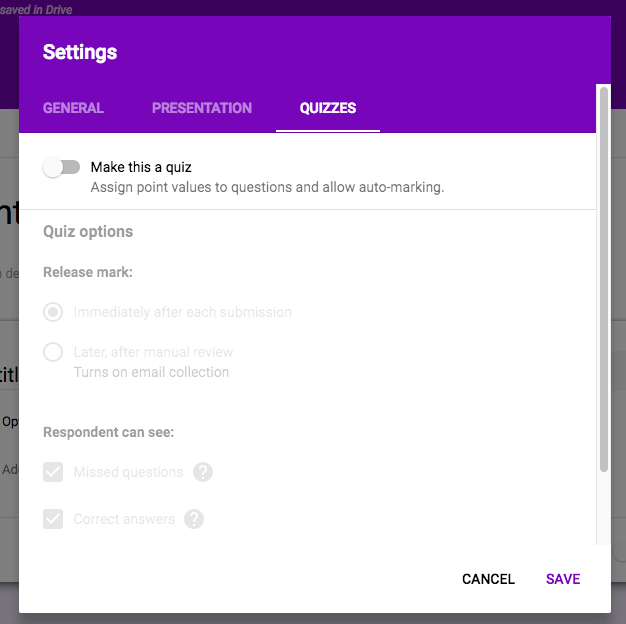Open the Presentation tab

pos(202,108)
